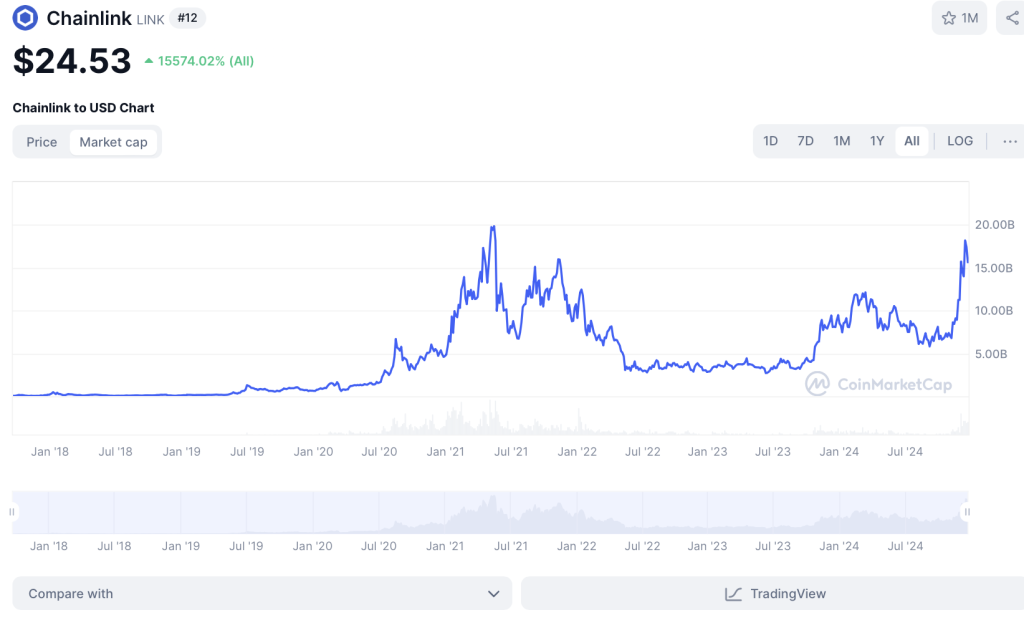
Task: Open the share icon button
Action: click(x=1012, y=18)
